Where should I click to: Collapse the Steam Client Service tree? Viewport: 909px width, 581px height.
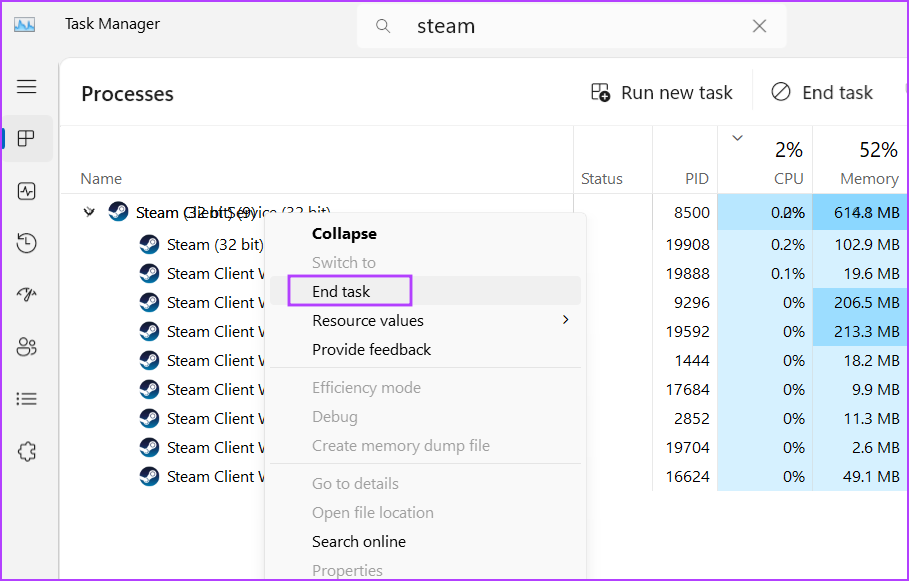tap(344, 233)
